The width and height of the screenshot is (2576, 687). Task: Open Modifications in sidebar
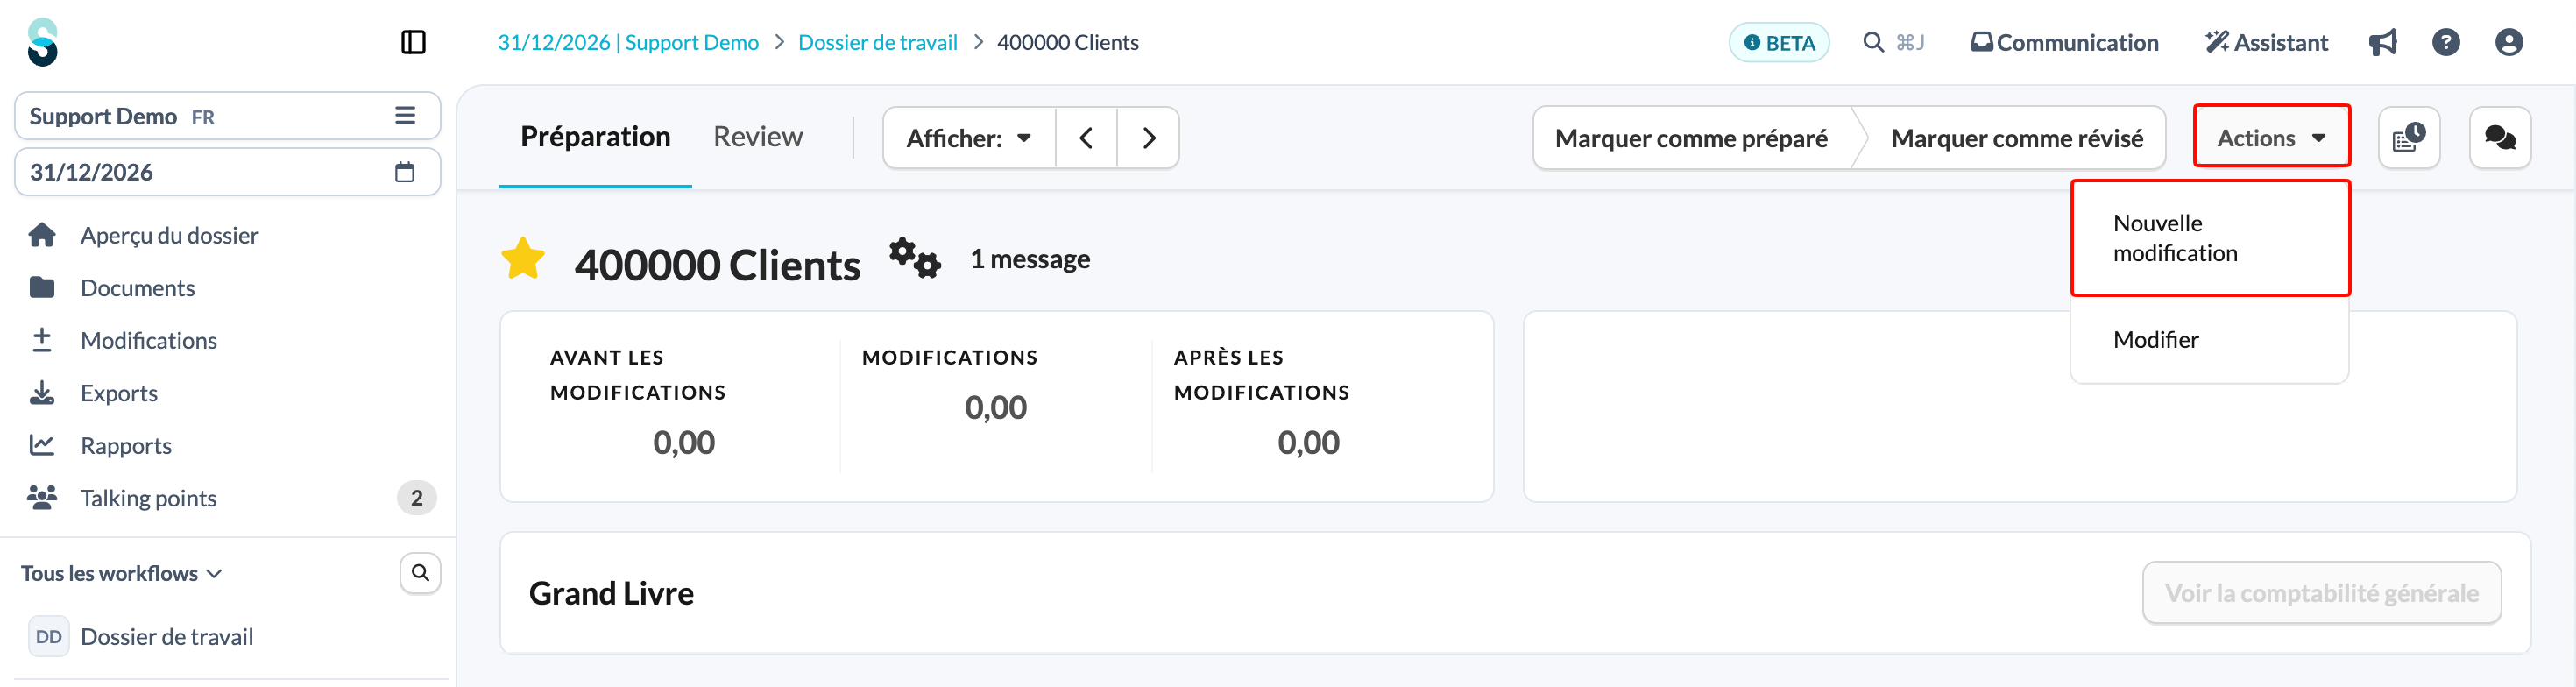[148, 341]
